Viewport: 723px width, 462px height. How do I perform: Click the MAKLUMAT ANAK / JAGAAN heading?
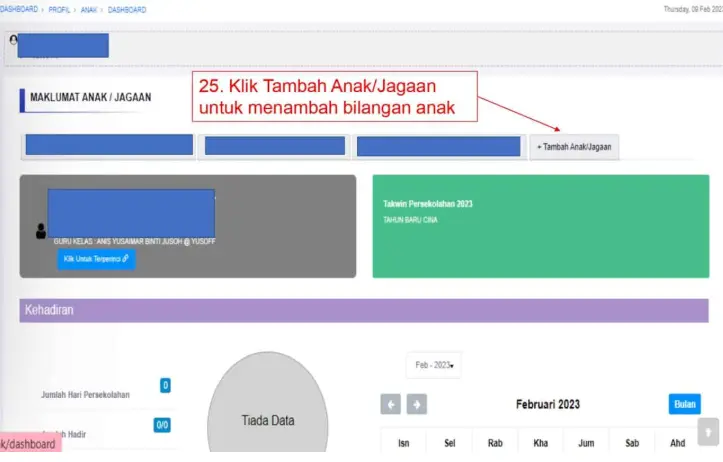click(90, 97)
